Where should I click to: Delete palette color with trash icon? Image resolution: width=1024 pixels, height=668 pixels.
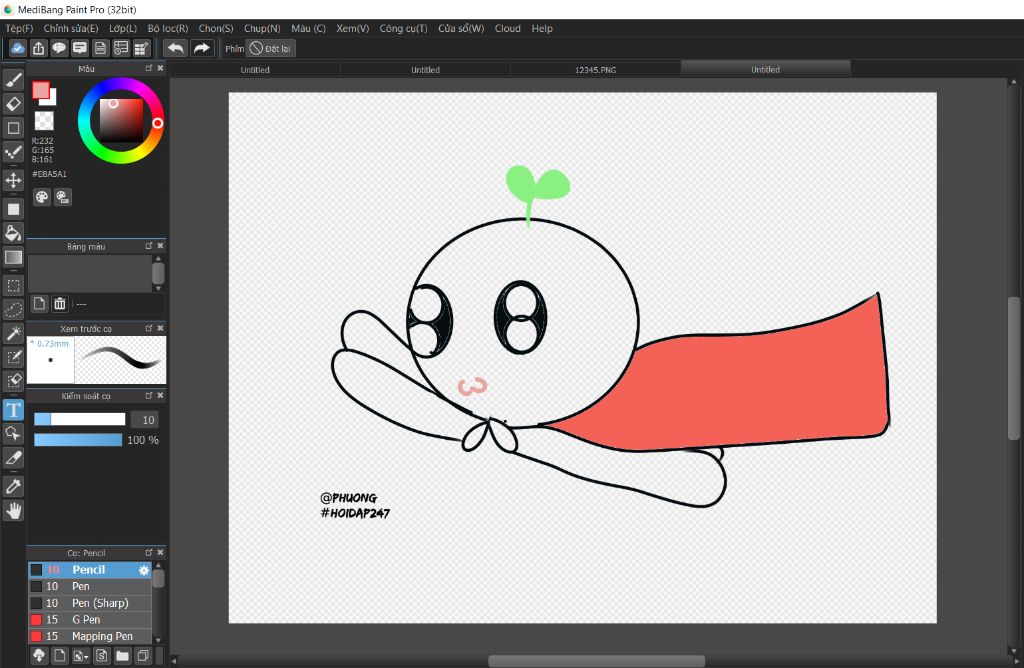tap(60, 304)
